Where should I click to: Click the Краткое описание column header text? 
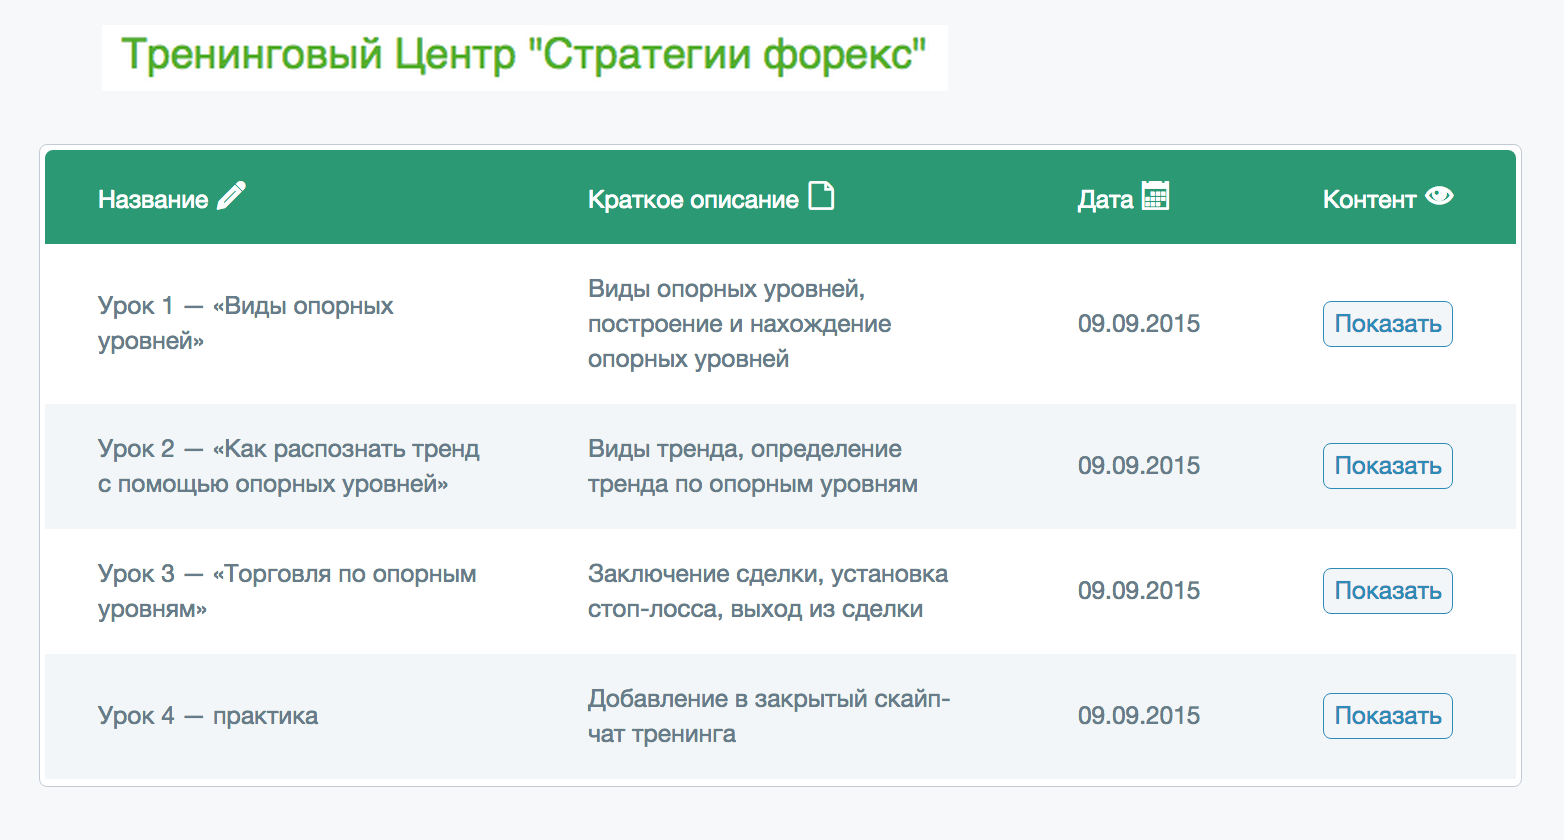[x=693, y=200]
